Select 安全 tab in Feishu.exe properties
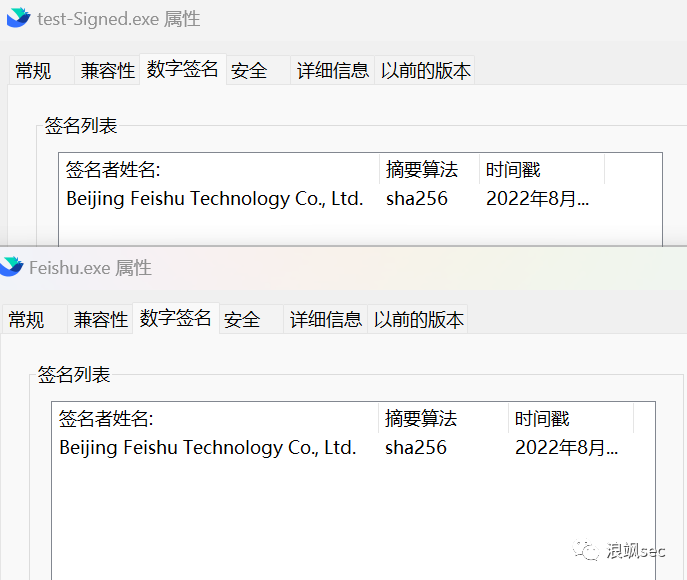The width and height of the screenshot is (687, 580). tap(242, 320)
